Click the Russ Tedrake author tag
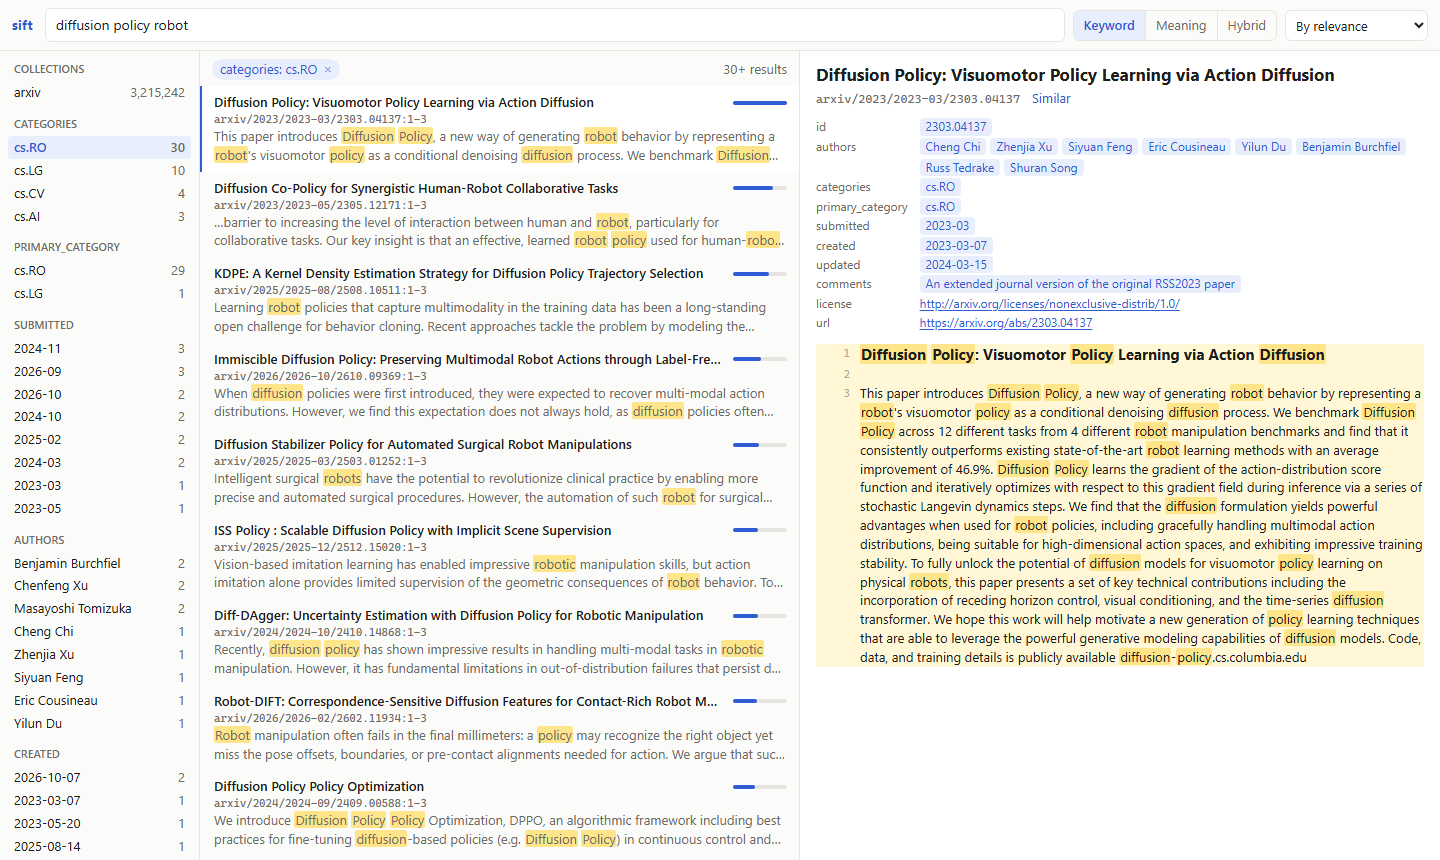 point(960,168)
